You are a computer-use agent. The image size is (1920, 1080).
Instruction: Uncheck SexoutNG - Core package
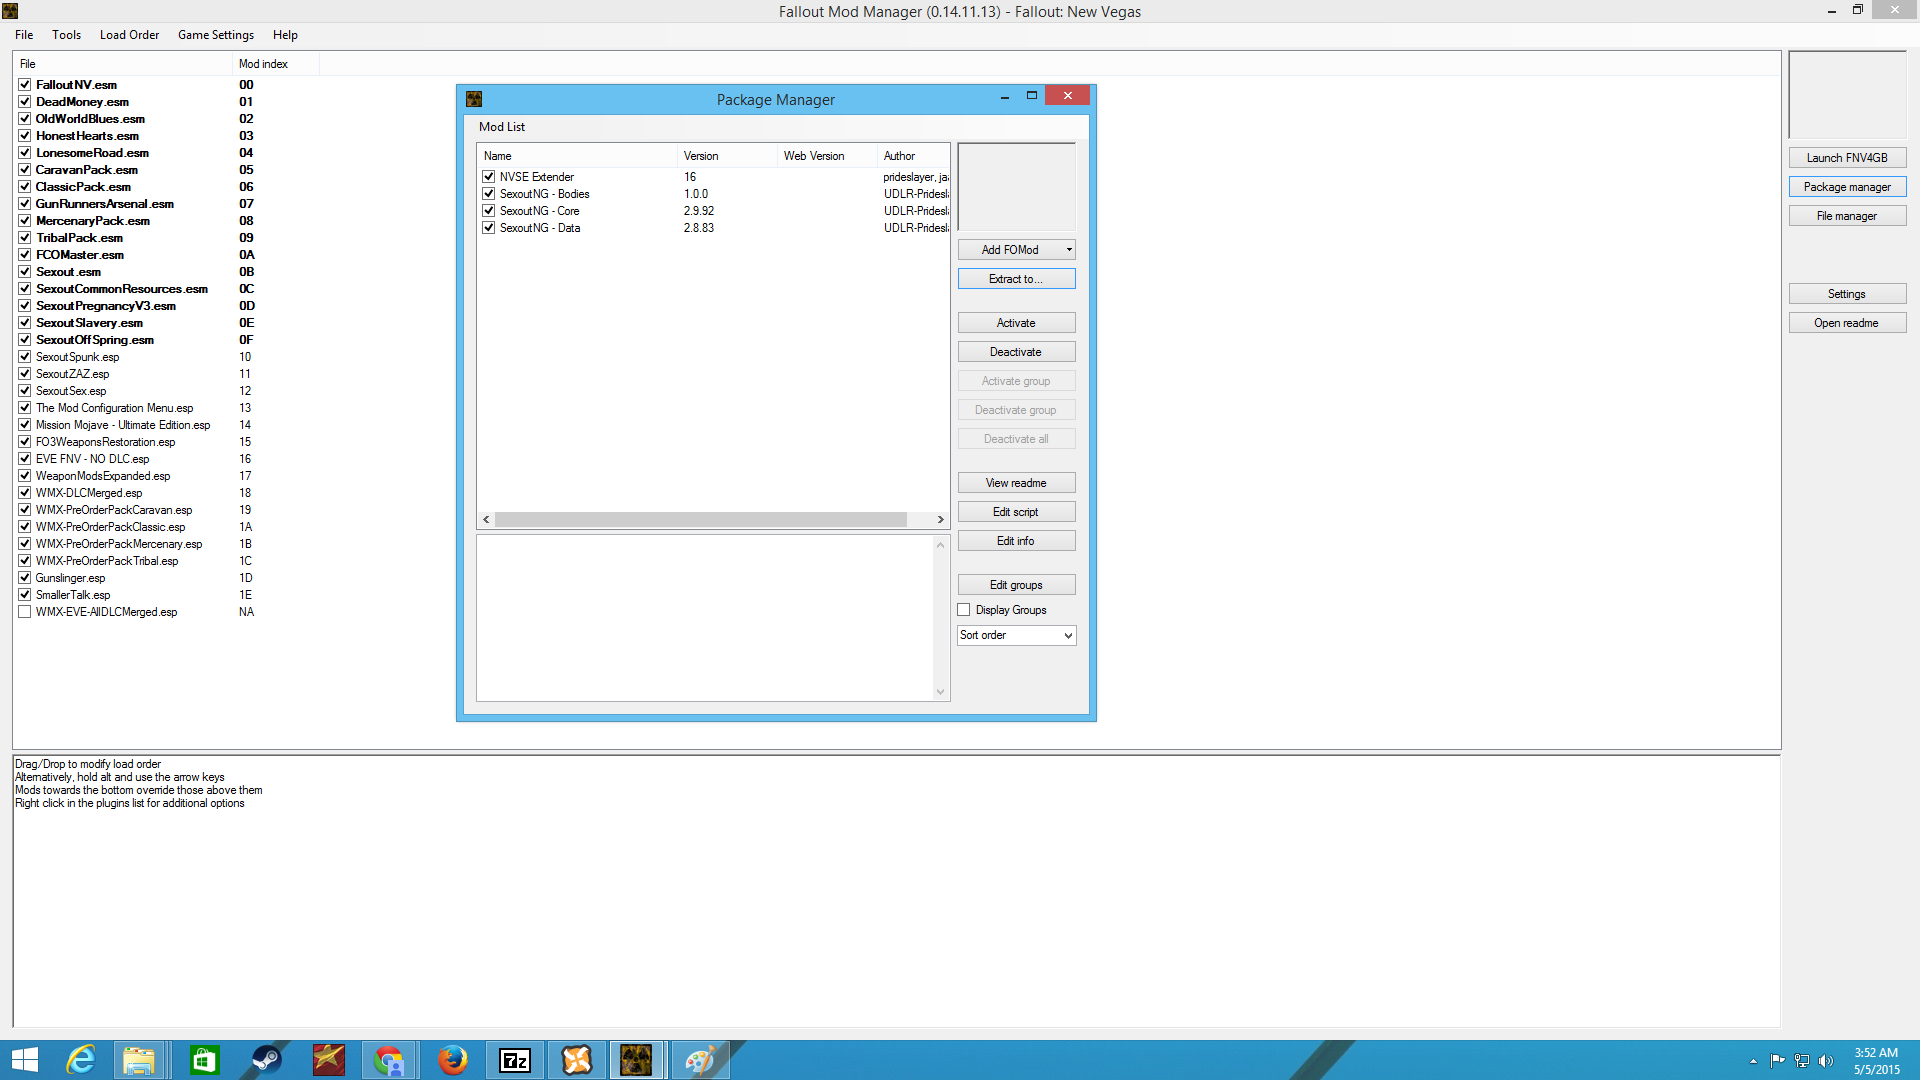tap(489, 211)
